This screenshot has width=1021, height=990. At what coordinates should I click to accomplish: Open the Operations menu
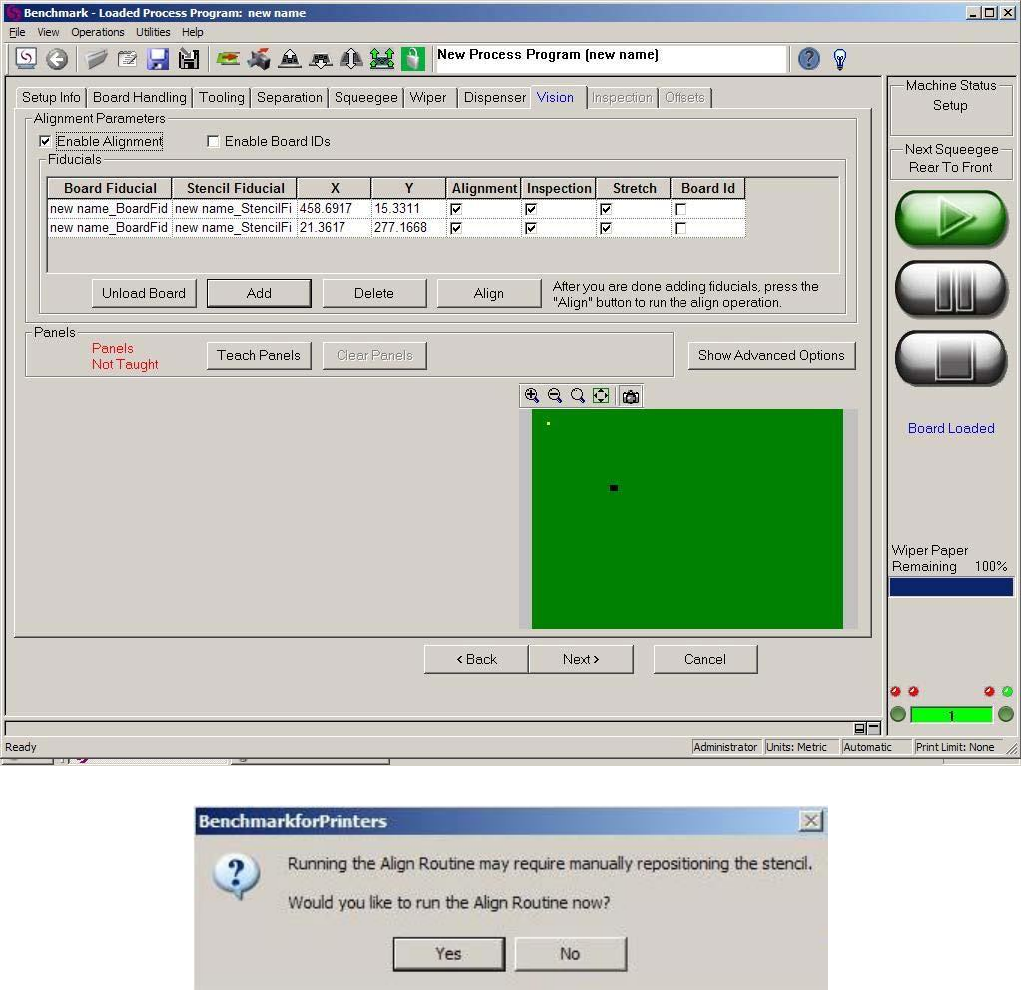[x=98, y=32]
